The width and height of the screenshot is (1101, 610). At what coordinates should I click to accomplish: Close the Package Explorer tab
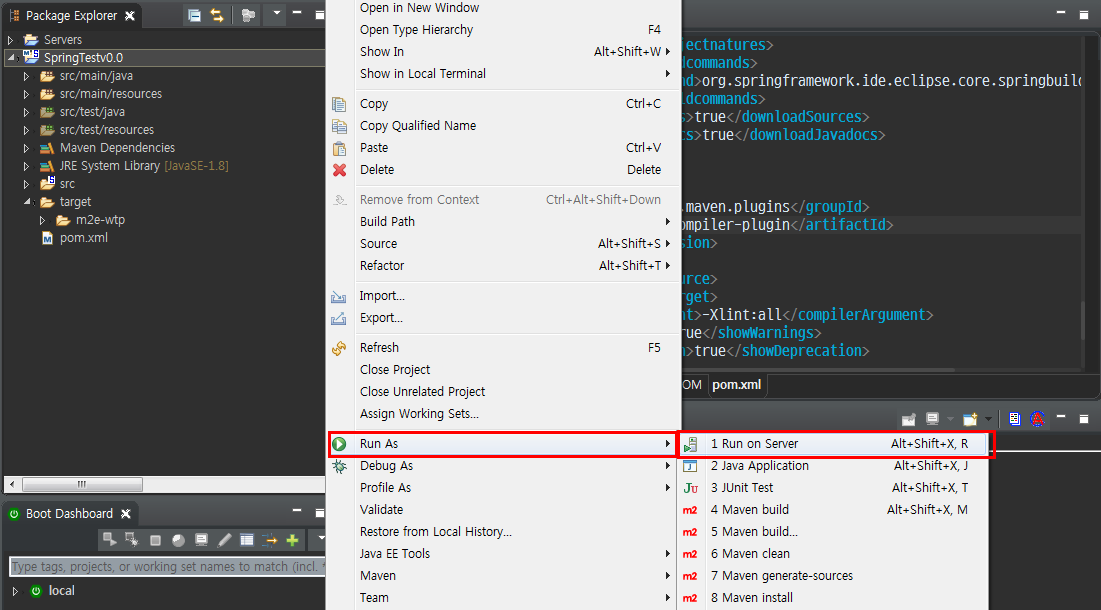coord(130,15)
